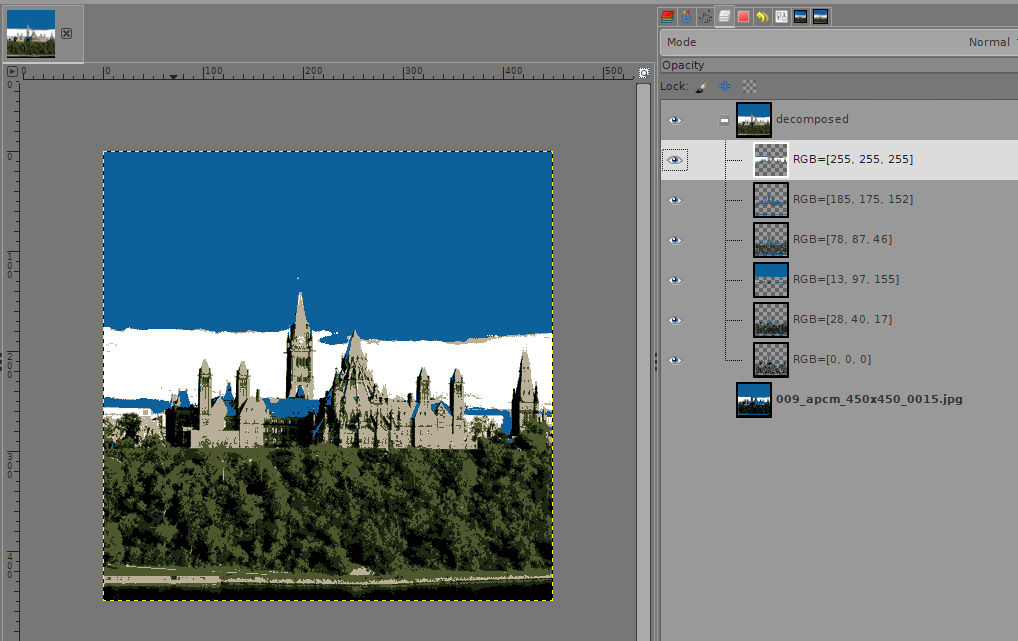Open the image menu arrow at ruler origin
Screen dimensions: 1018x641
click(12, 72)
